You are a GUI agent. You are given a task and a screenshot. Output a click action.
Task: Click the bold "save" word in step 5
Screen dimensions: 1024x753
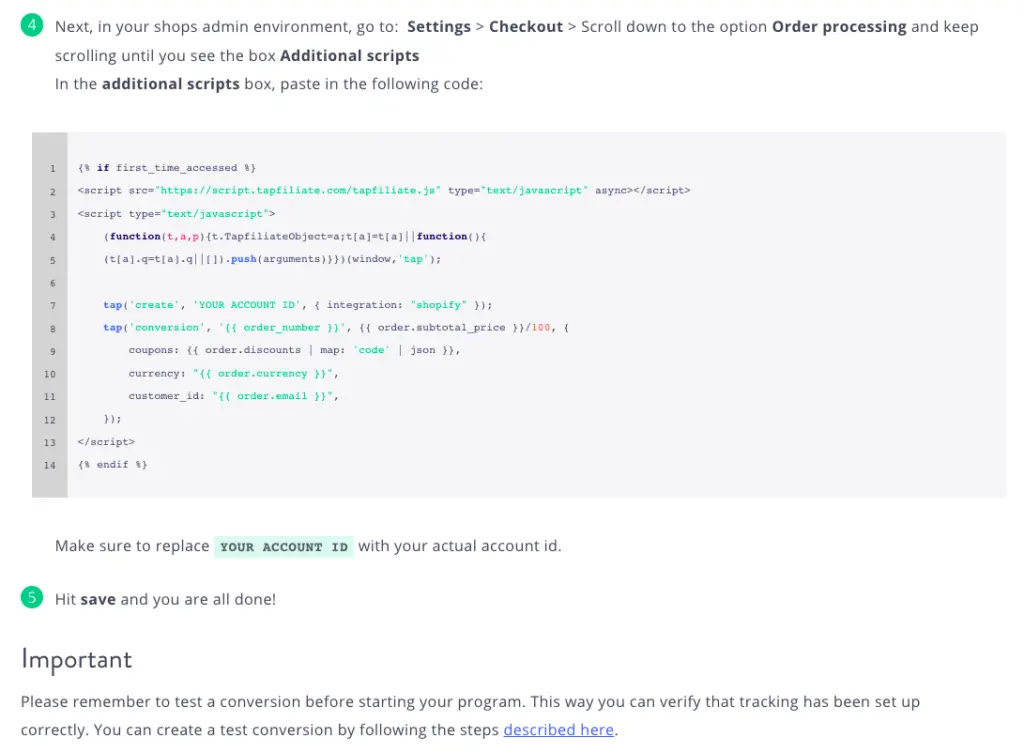98,599
